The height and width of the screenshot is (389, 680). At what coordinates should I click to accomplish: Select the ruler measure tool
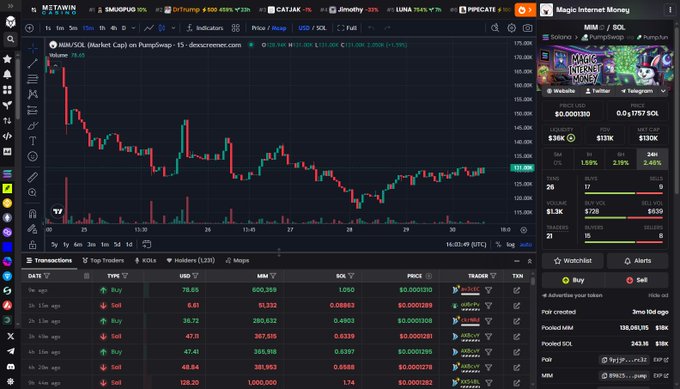33,177
